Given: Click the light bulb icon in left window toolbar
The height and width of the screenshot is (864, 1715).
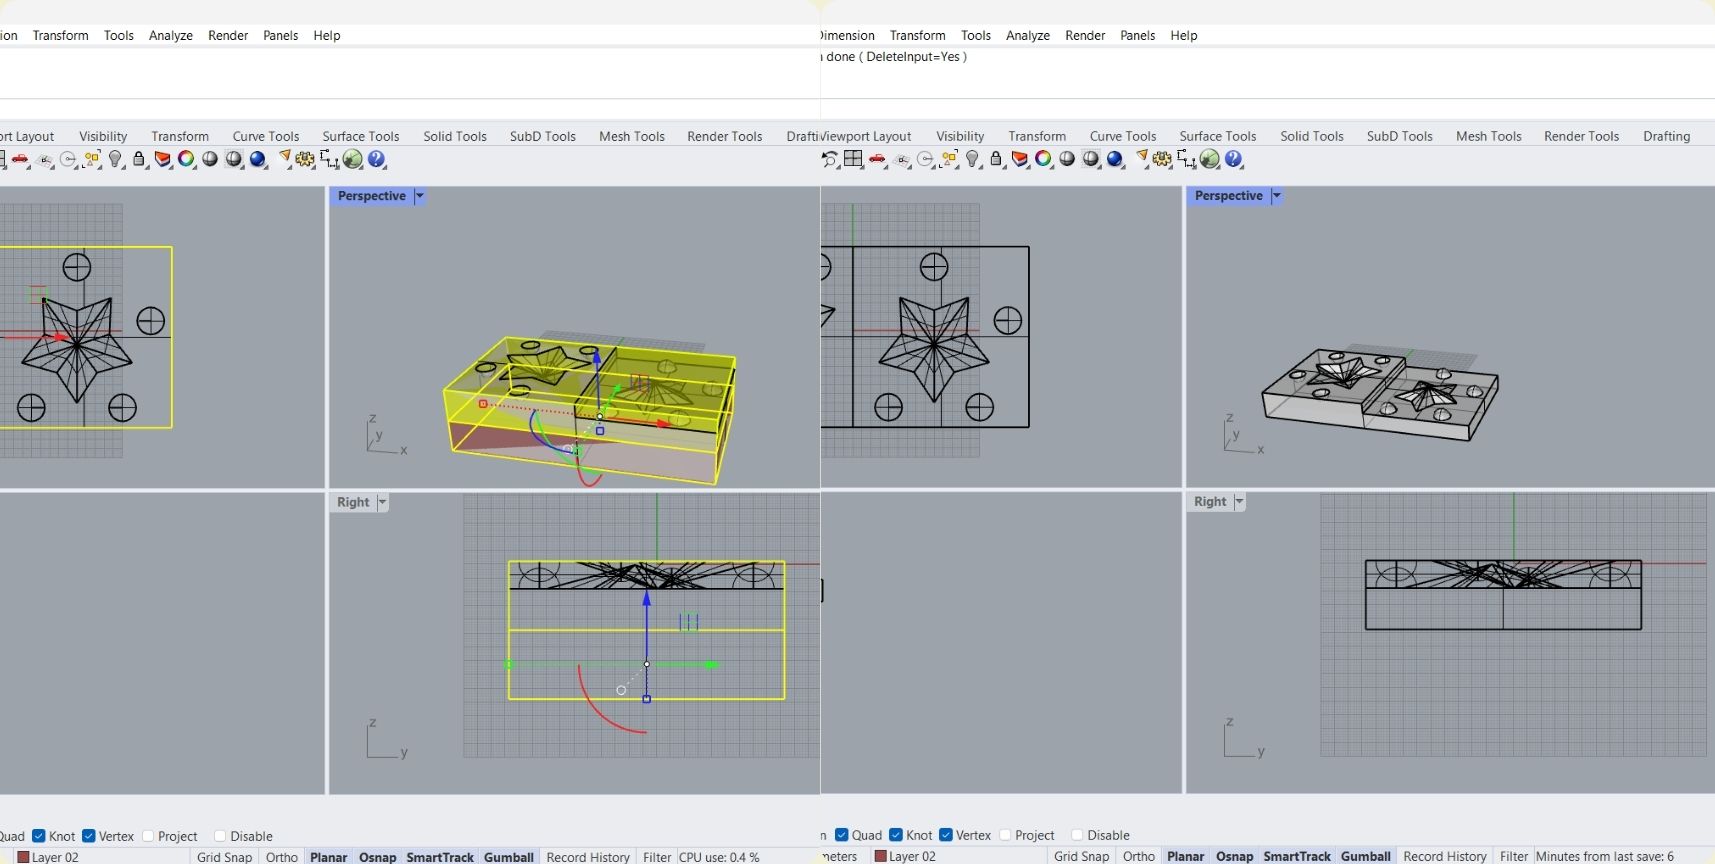Looking at the screenshot, I should coord(115,159).
